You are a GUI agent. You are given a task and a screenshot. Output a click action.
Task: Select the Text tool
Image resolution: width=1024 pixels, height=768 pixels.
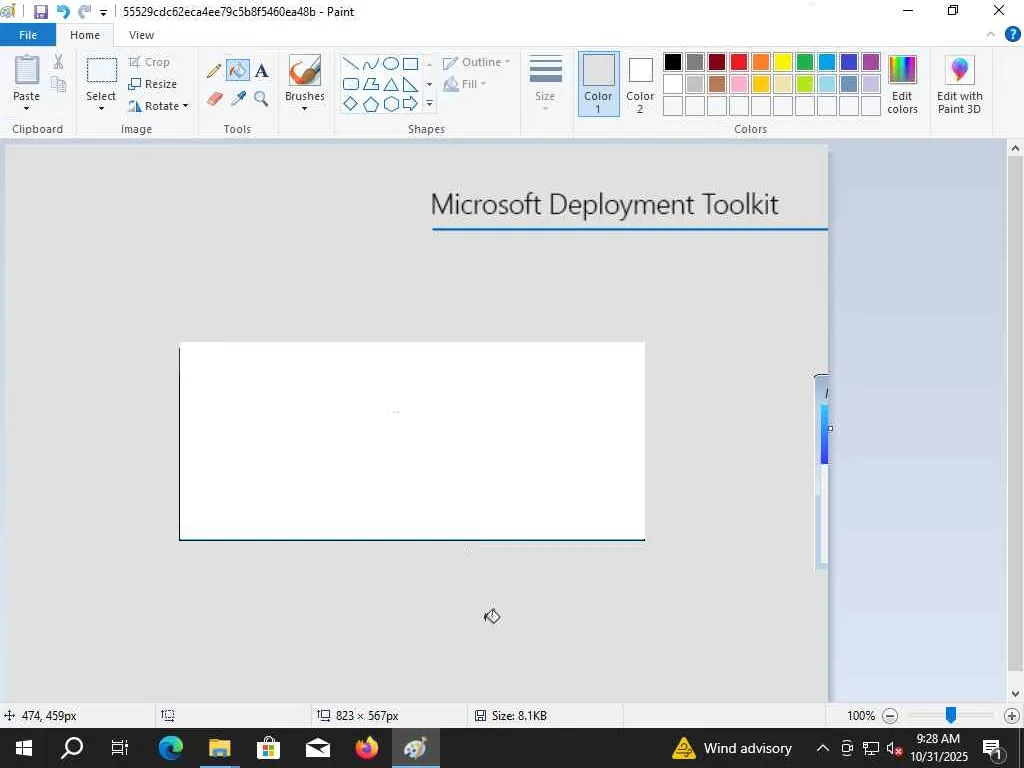261,70
